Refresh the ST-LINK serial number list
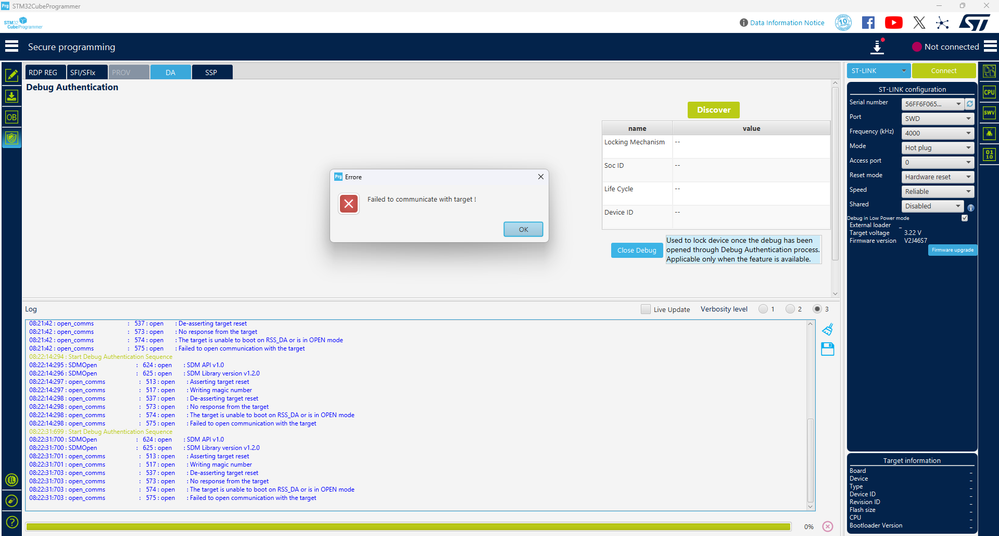Screen dimensions: 999x536 (970, 104)
